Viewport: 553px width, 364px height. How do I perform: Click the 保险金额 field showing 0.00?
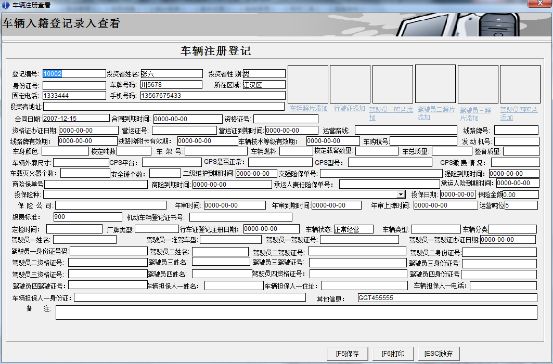click(x=521, y=194)
